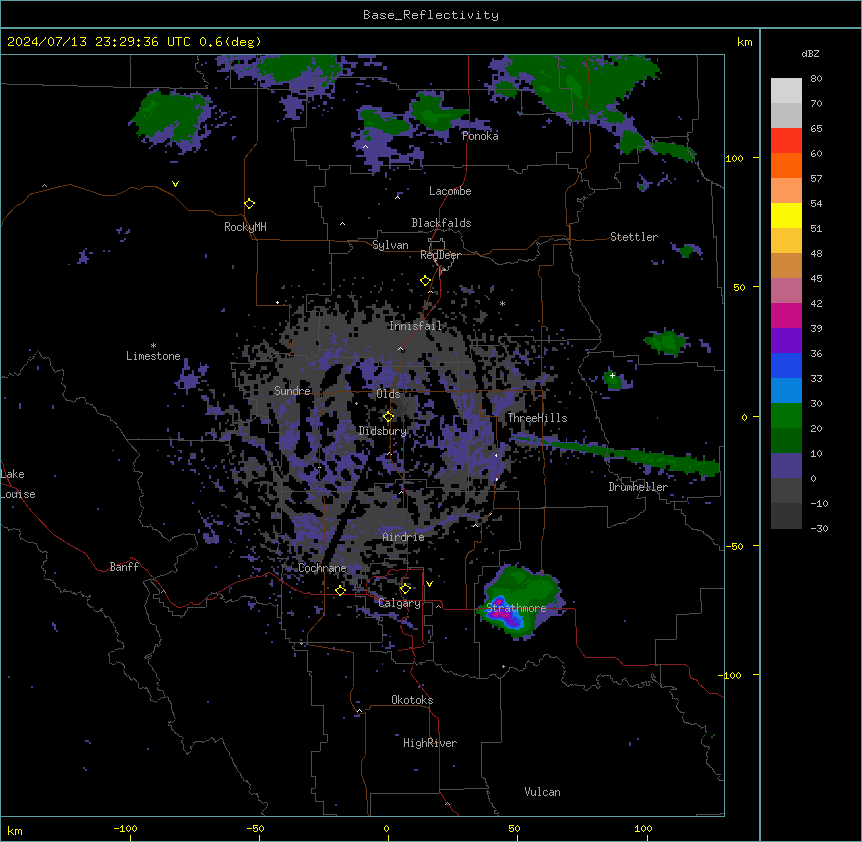Click the Stettler label
Viewport: 862px width, 842px height.
click(x=634, y=237)
